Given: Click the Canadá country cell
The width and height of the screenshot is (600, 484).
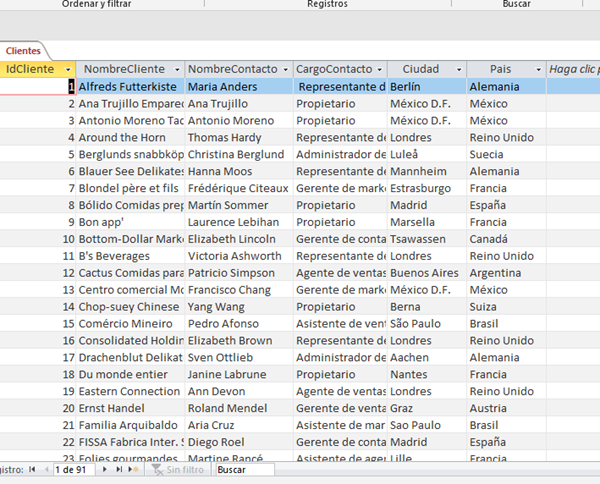Looking at the screenshot, I should 506,239.
